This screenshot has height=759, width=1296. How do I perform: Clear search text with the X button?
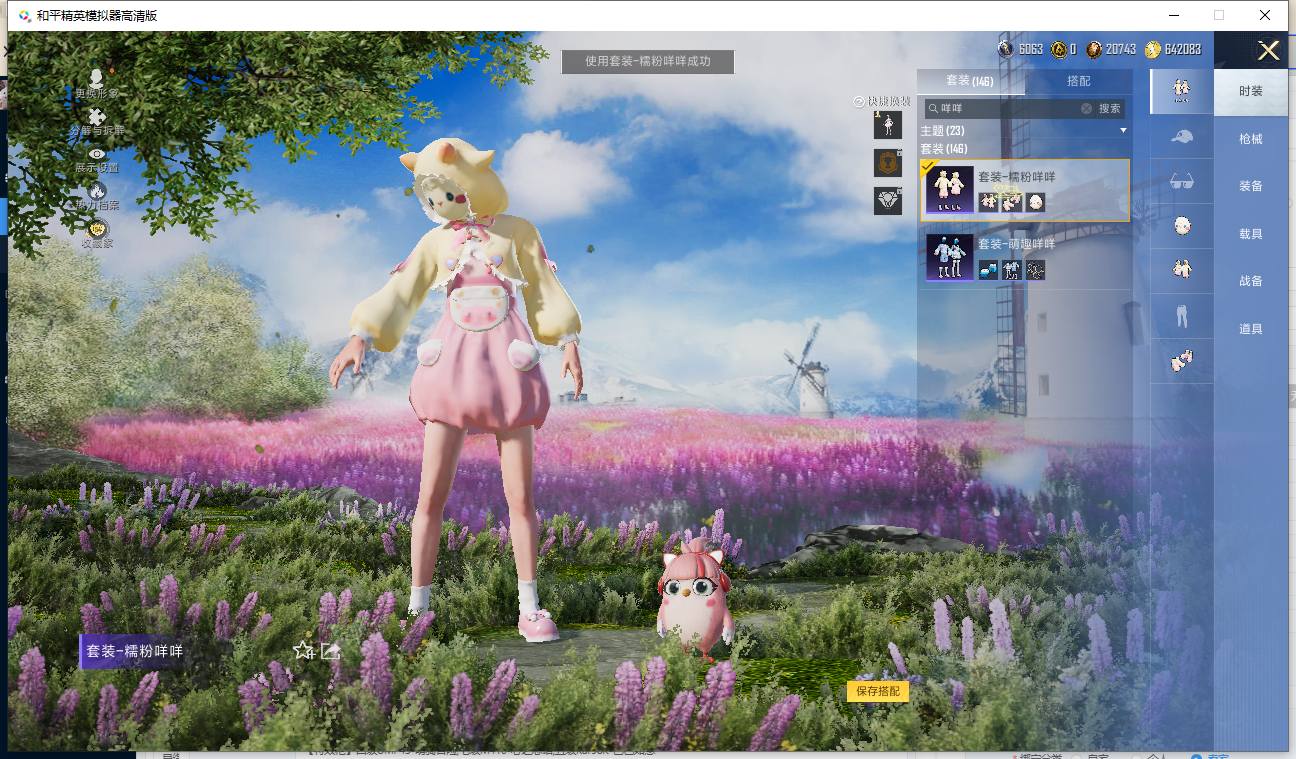pyautogui.click(x=1087, y=108)
